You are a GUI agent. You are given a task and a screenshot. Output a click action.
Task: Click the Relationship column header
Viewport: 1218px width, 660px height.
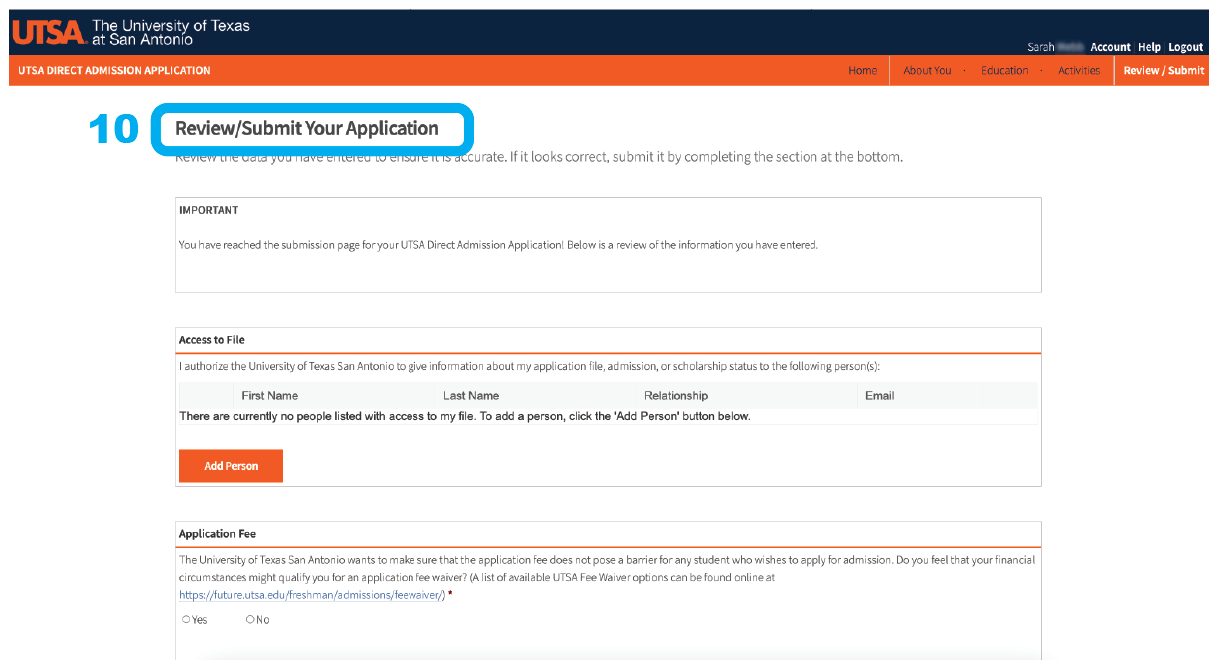676,395
